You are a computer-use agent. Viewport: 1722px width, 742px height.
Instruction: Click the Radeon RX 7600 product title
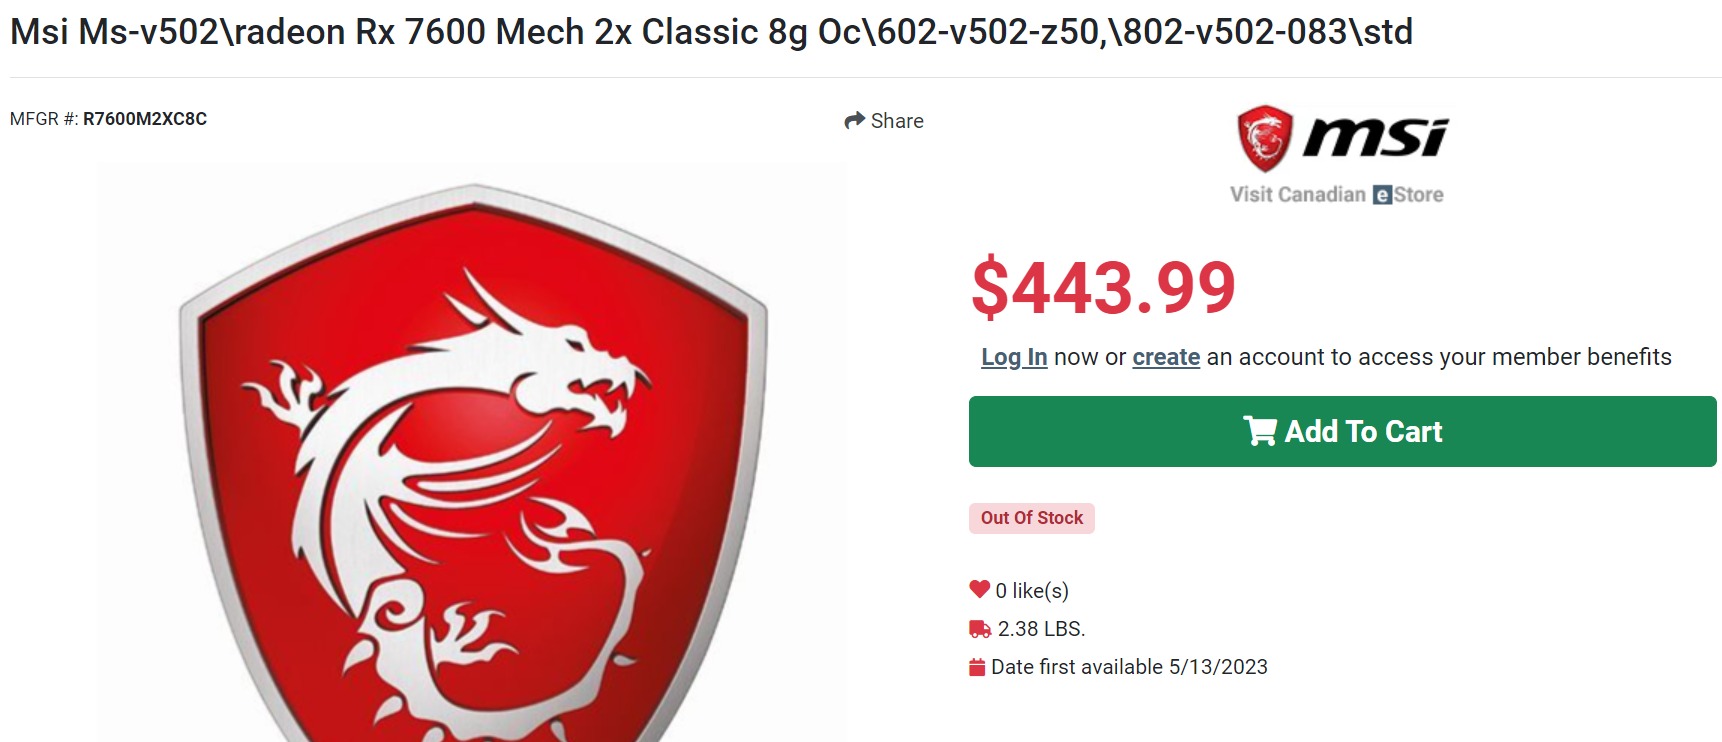[x=711, y=32]
